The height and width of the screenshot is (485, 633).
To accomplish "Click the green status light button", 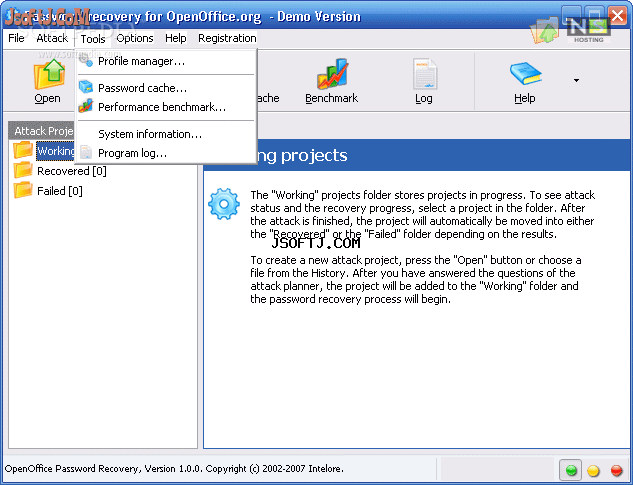I will [x=571, y=470].
